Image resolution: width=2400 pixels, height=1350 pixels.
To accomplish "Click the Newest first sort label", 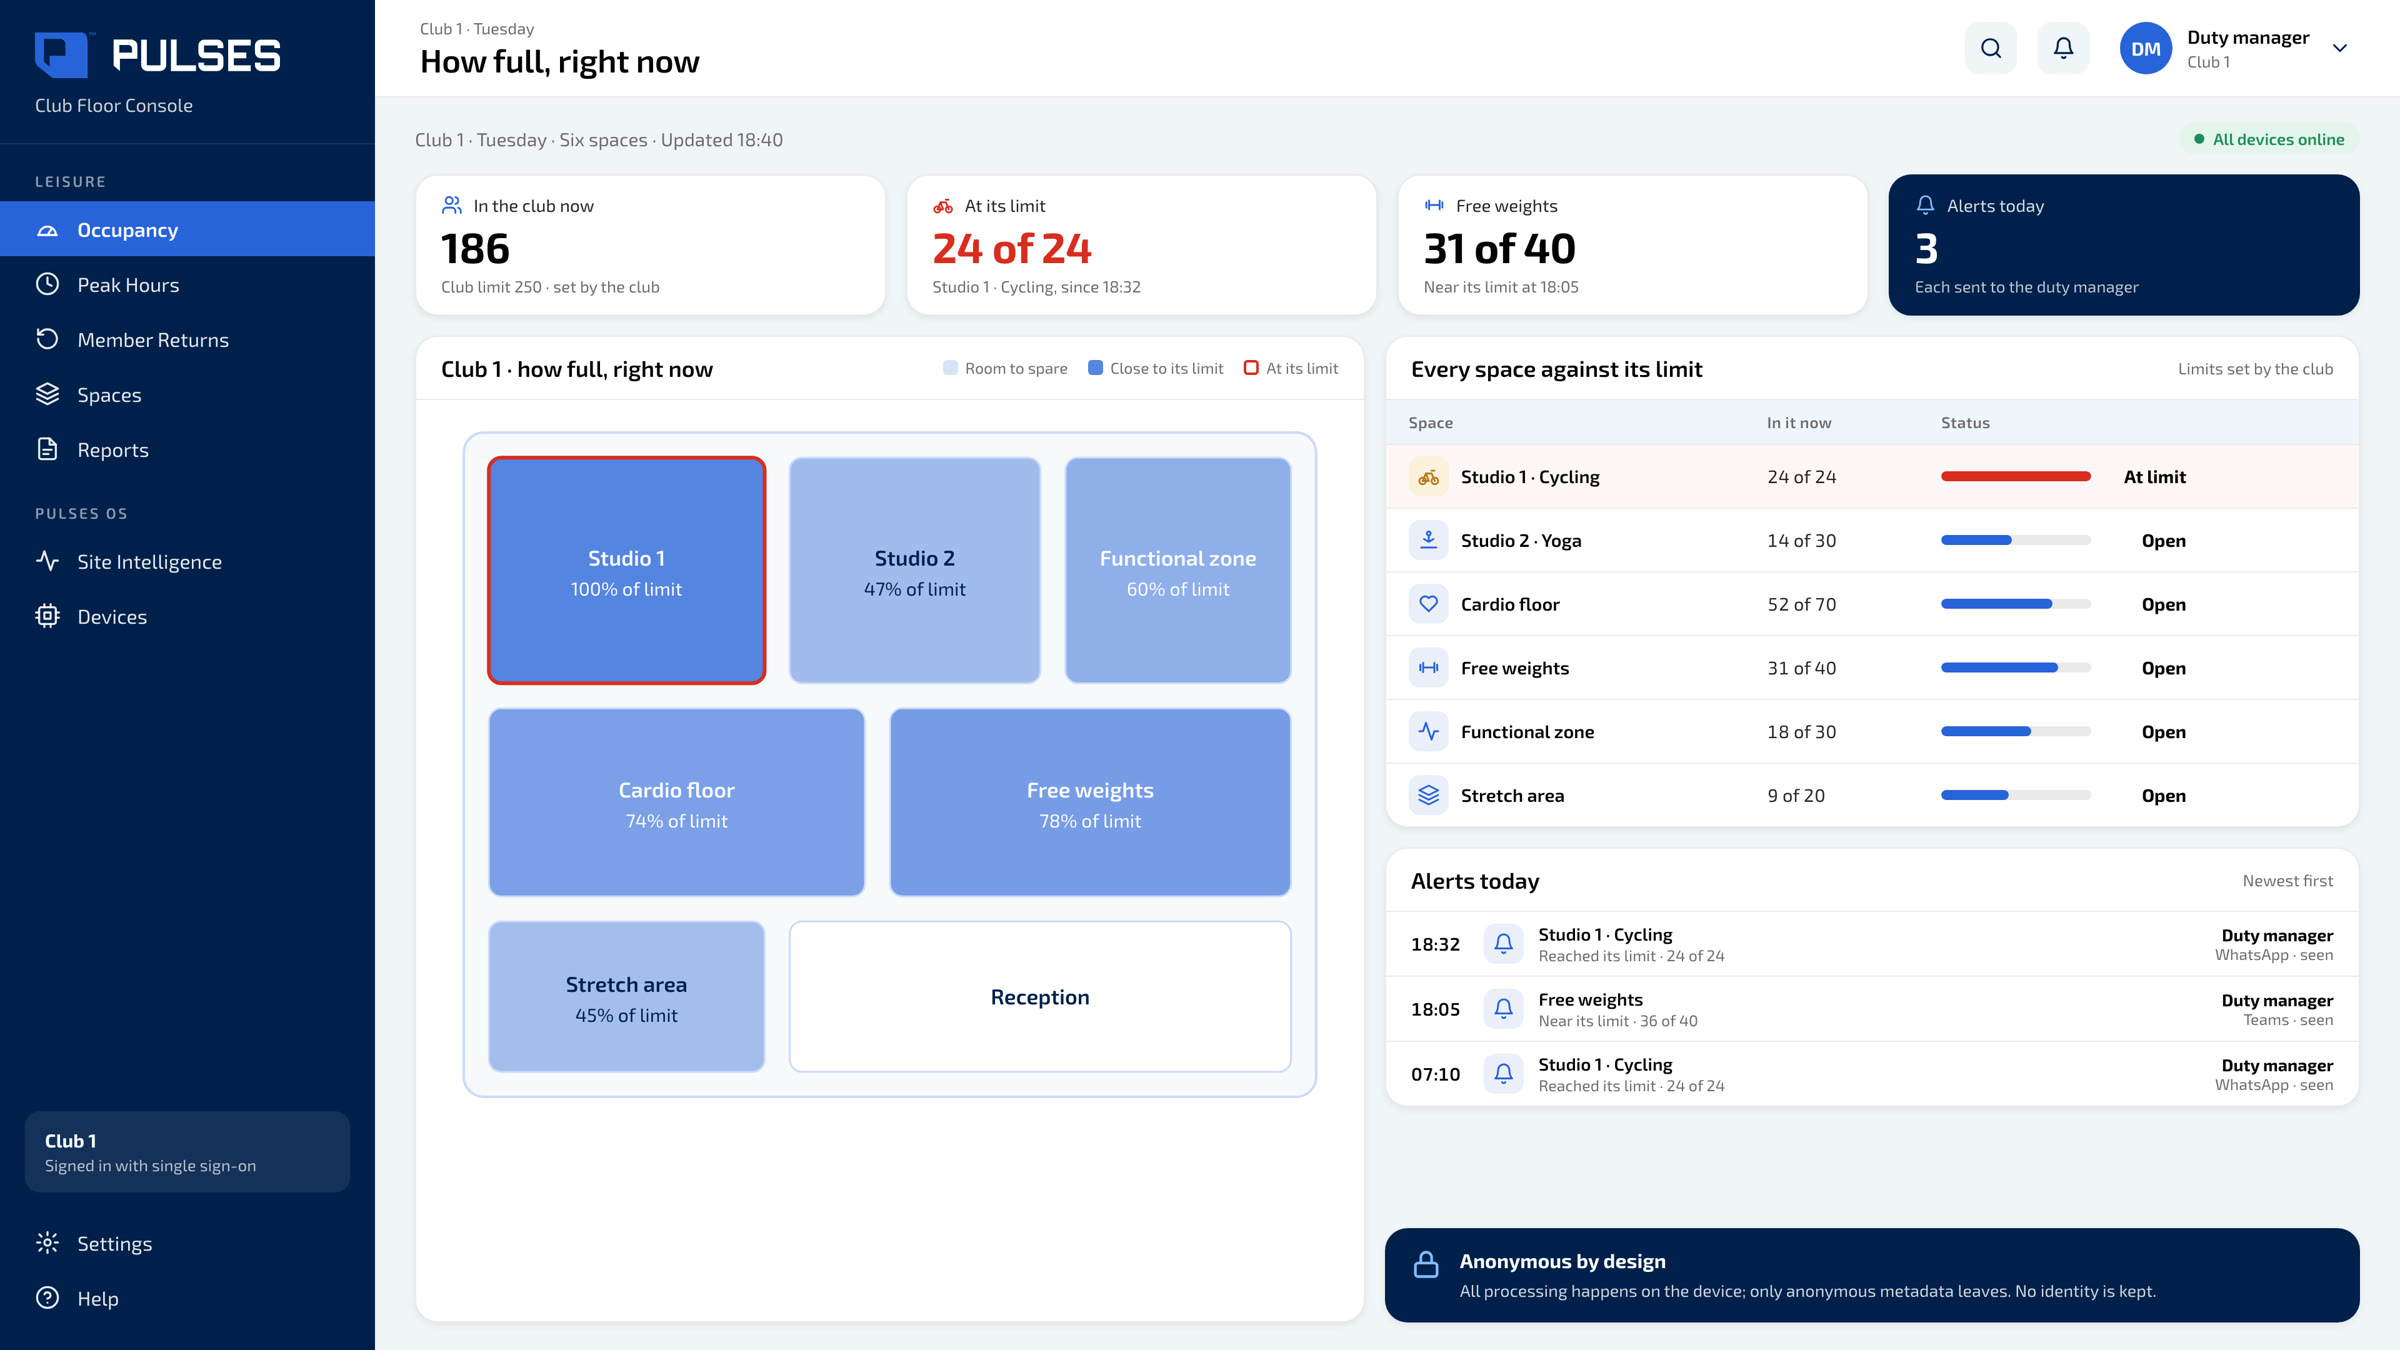I will 2287,881.
